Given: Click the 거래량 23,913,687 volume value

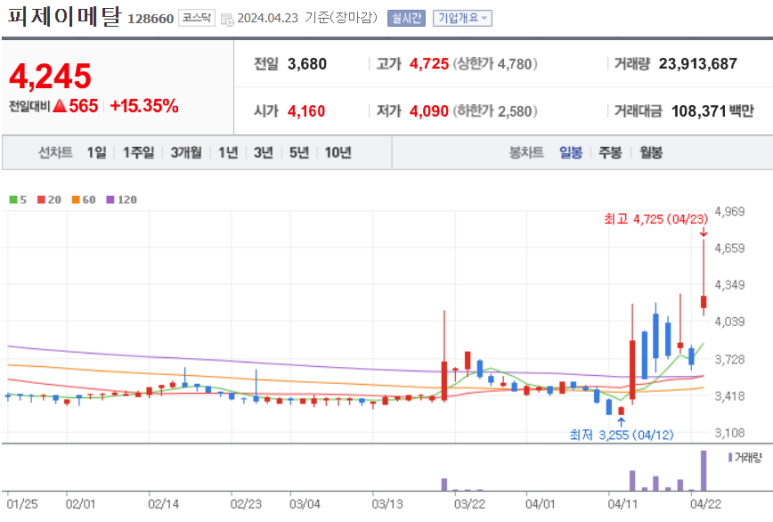Looking at the screenshot, I should pos(698,64).
